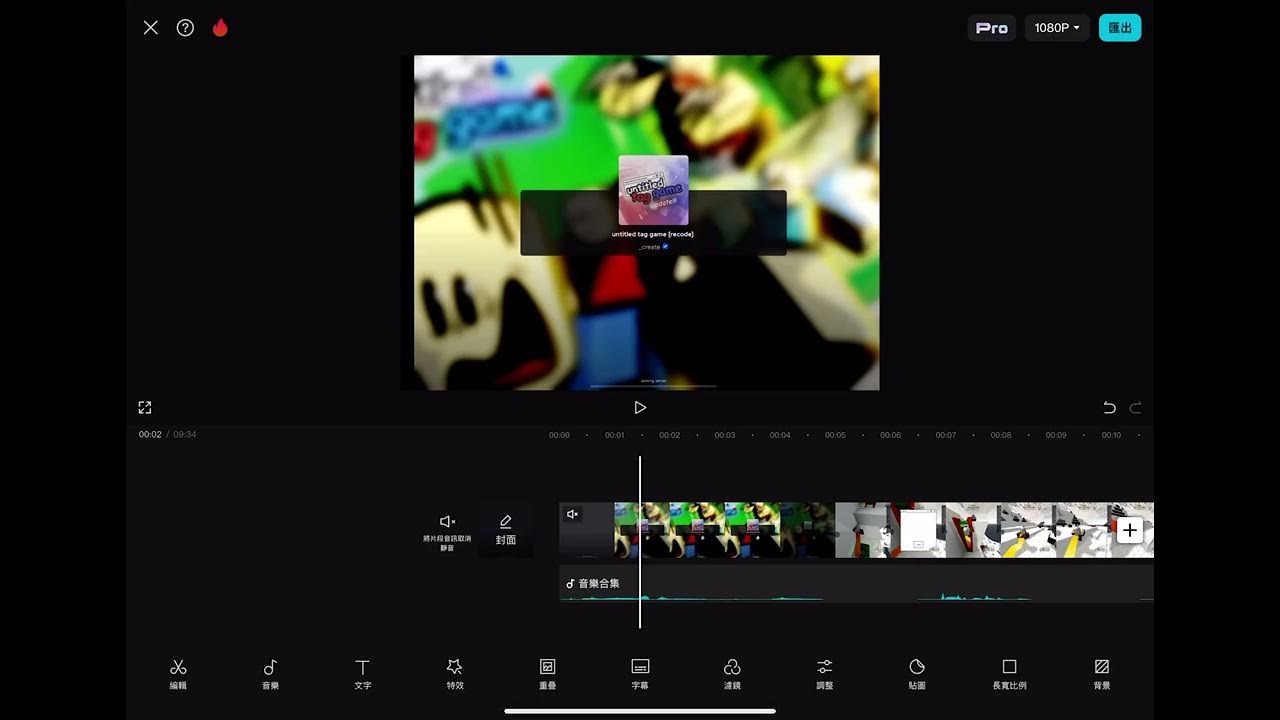Redo the last undone edit
Screen dimensions: 1280x720
tap(1135, 407)
